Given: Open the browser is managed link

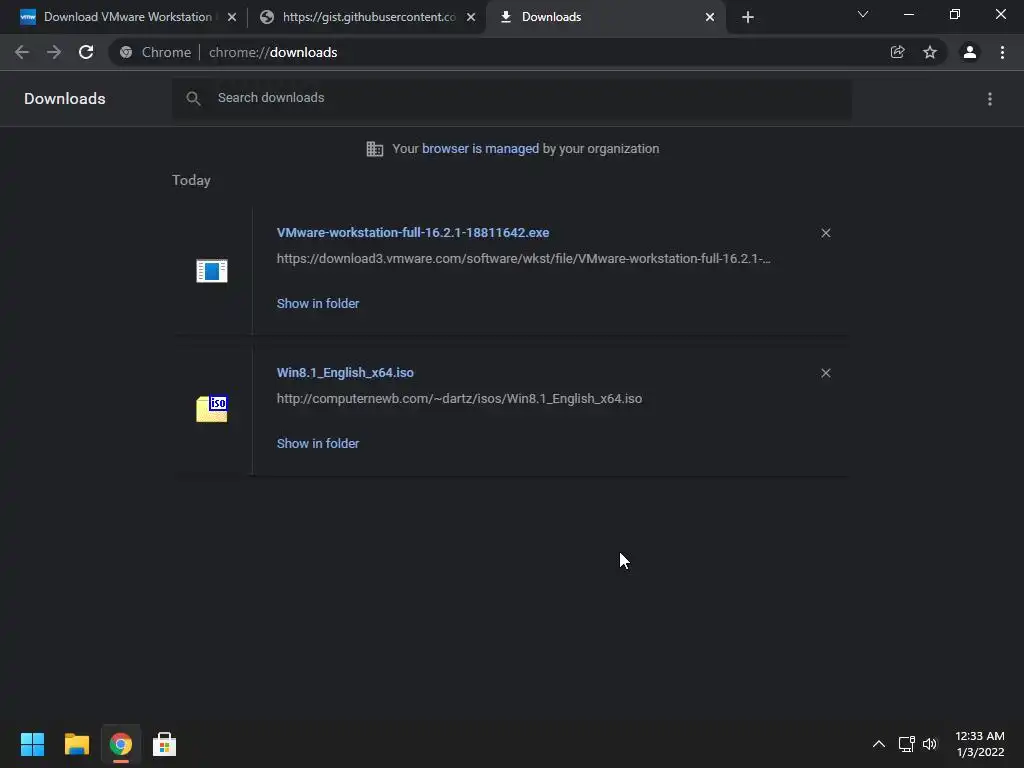Looking at the screenshot, I should 480,149.
